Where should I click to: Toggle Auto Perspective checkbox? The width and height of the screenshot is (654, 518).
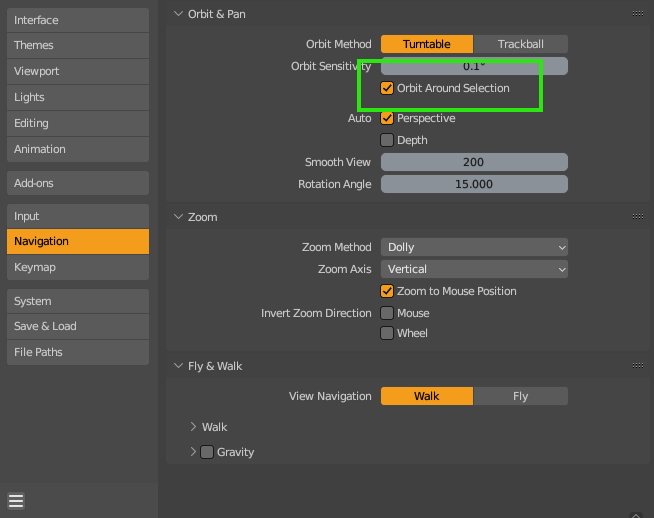(x=387, y=118)
